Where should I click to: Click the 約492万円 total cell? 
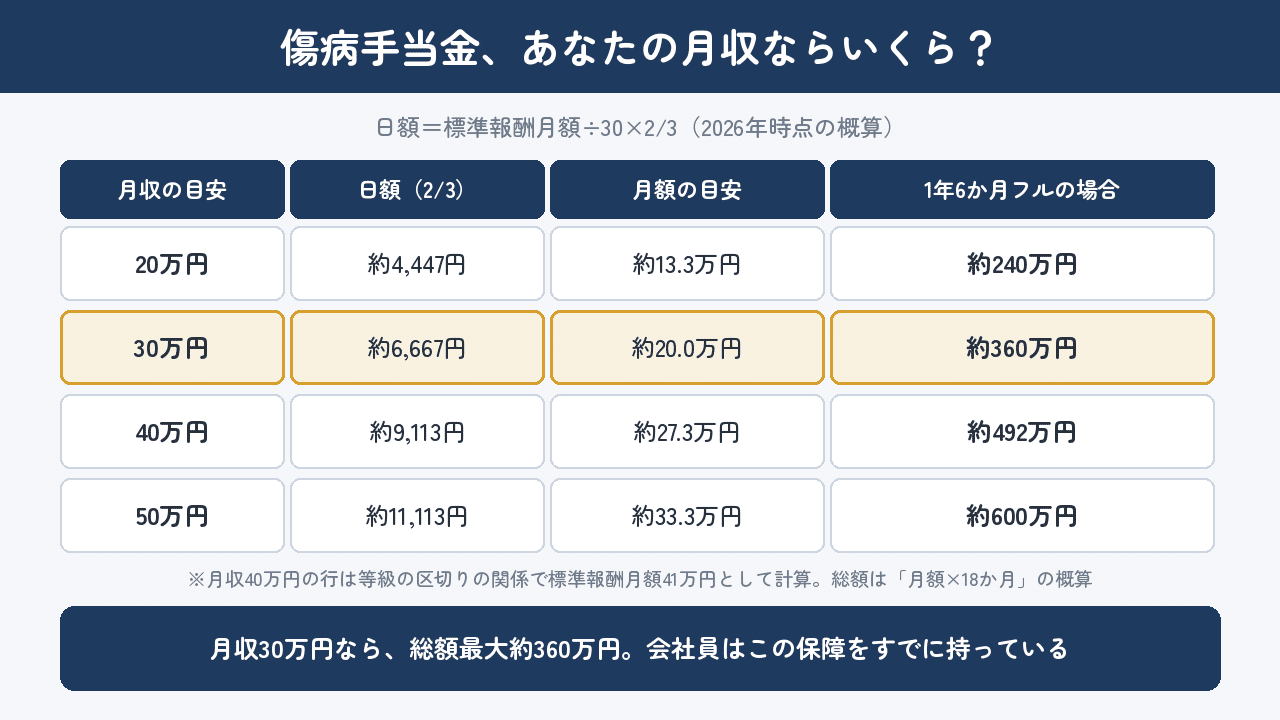click(1022, 432)
